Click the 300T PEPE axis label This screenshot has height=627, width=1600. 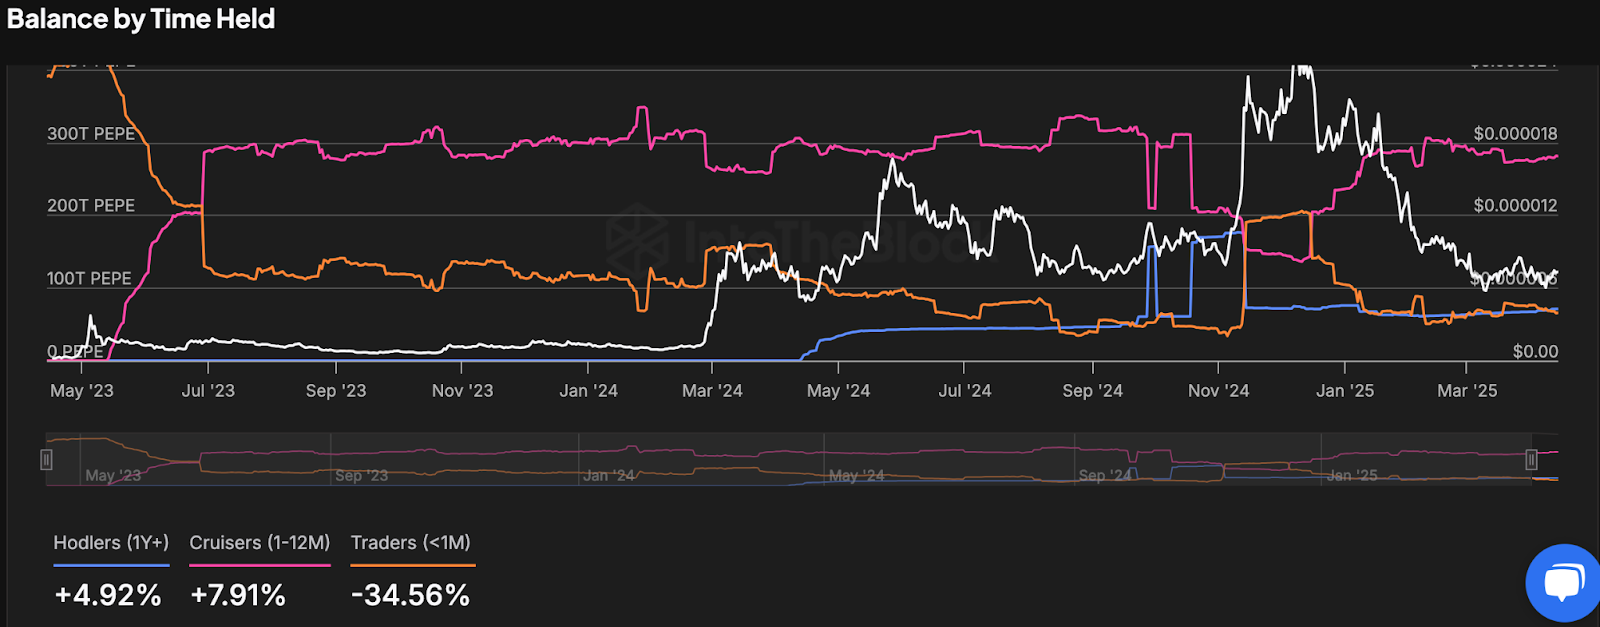pos(91,134)
